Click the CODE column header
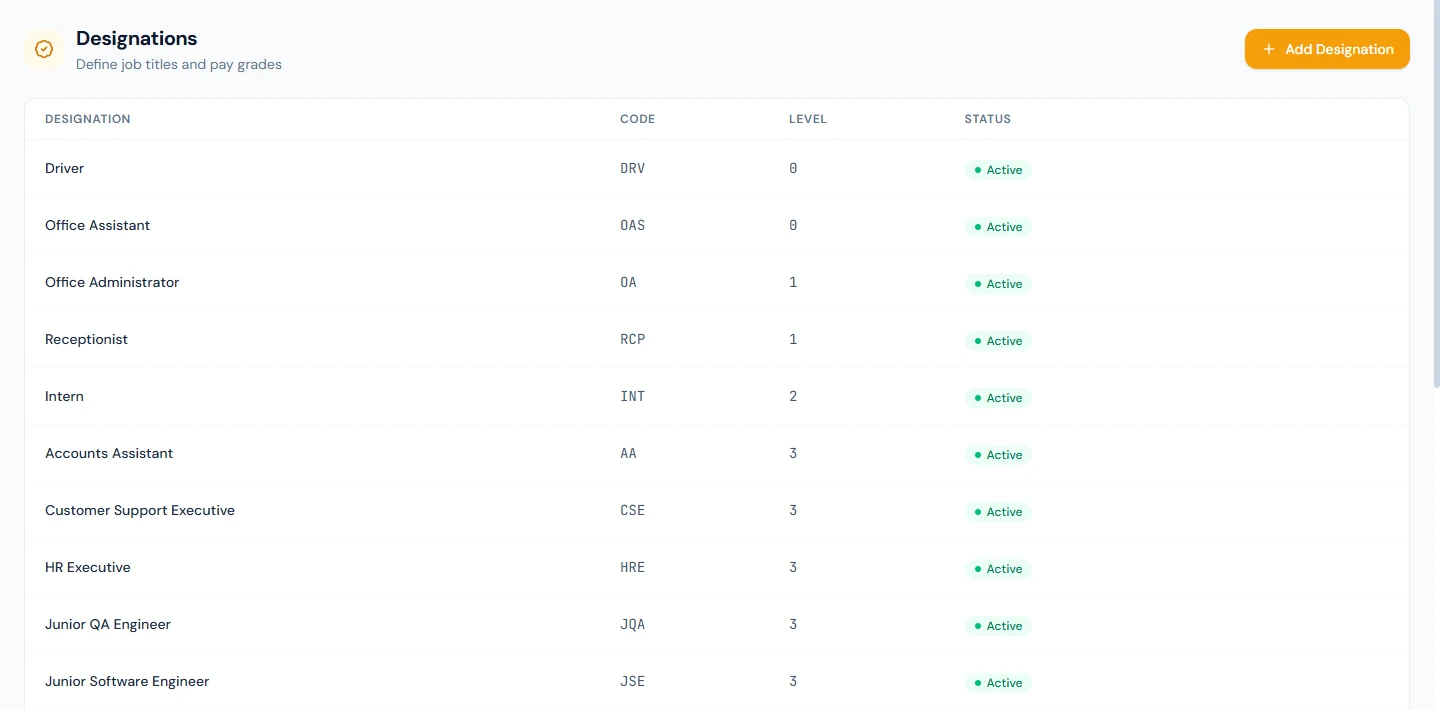Image resolution: width=1440 pixels, height=710 pixels. [x=638, y=119]
